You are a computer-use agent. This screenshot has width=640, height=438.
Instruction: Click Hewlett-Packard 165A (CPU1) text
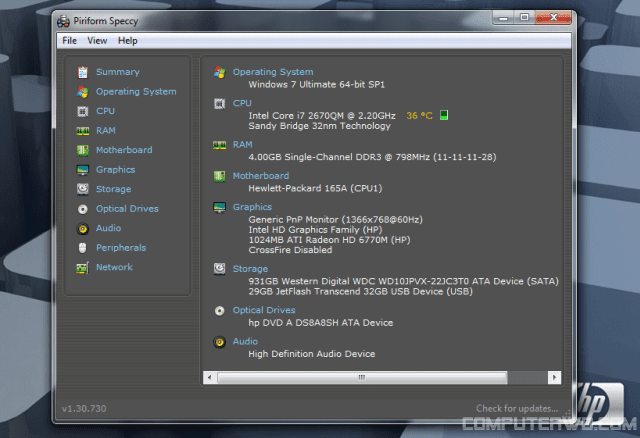point(315,189)
